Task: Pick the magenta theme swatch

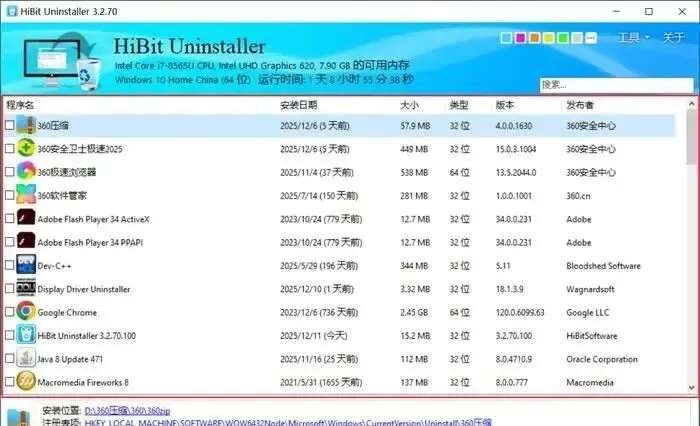Action: point(521,38)
